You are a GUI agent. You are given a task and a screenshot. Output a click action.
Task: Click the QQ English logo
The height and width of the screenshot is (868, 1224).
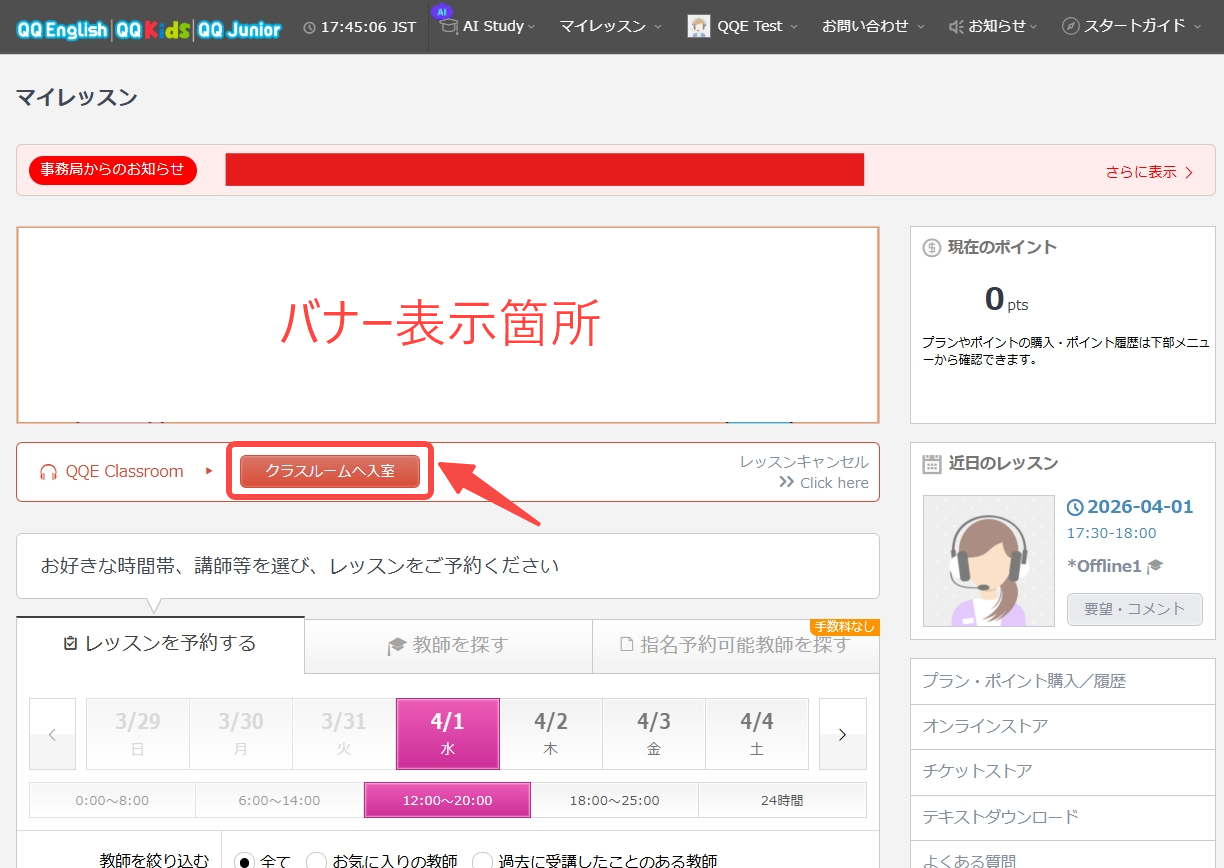tap(62, 29)
